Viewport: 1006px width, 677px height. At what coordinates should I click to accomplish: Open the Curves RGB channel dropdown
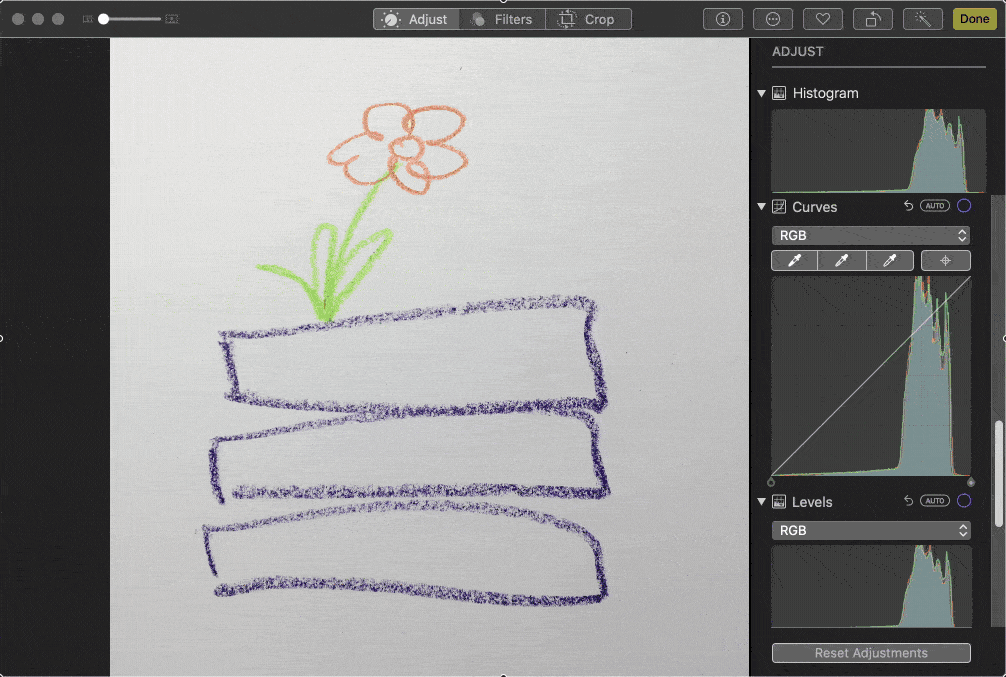click(x=871, y=236)
